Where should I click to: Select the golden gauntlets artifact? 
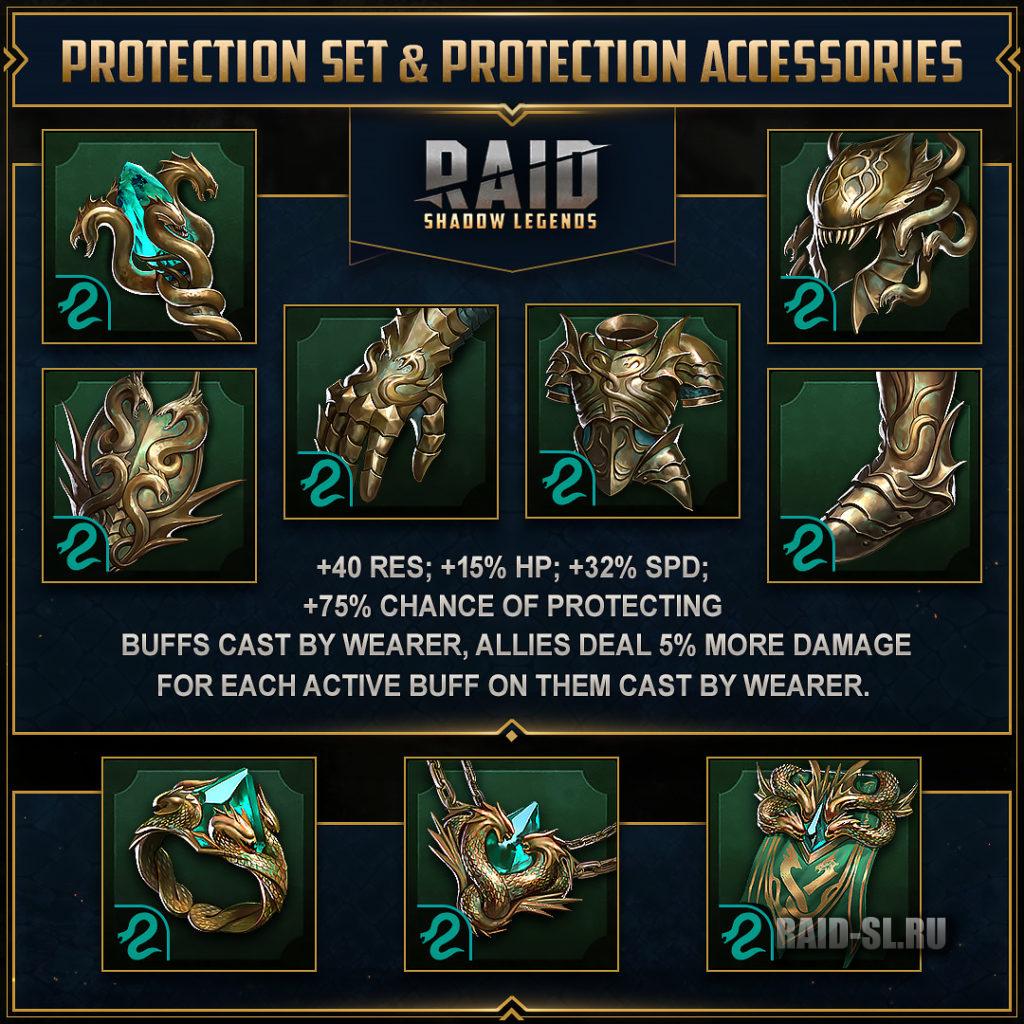pyautogui.click(x=391, y=412)
